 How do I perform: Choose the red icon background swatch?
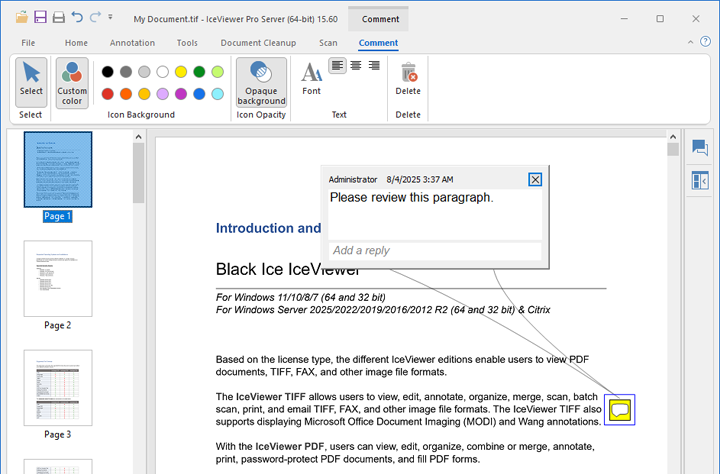pyautogui.click(x=107, y=94)
